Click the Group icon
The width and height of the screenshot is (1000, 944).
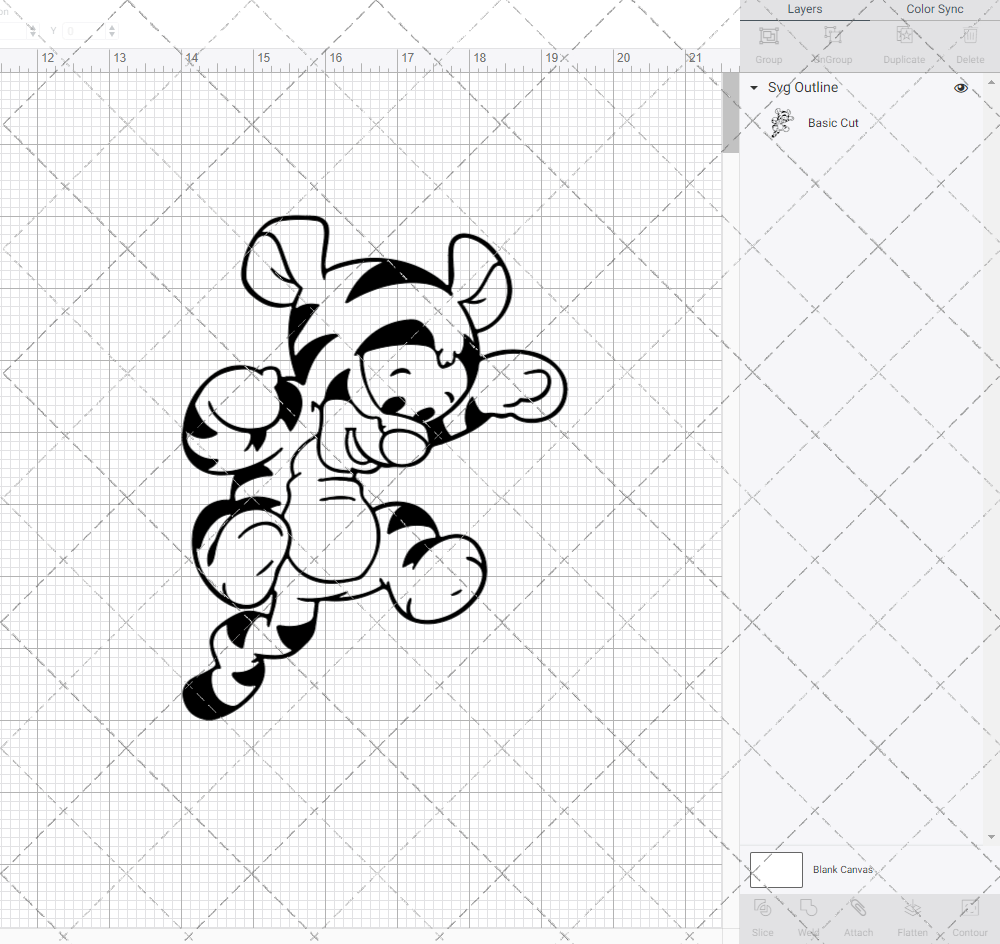768,36
